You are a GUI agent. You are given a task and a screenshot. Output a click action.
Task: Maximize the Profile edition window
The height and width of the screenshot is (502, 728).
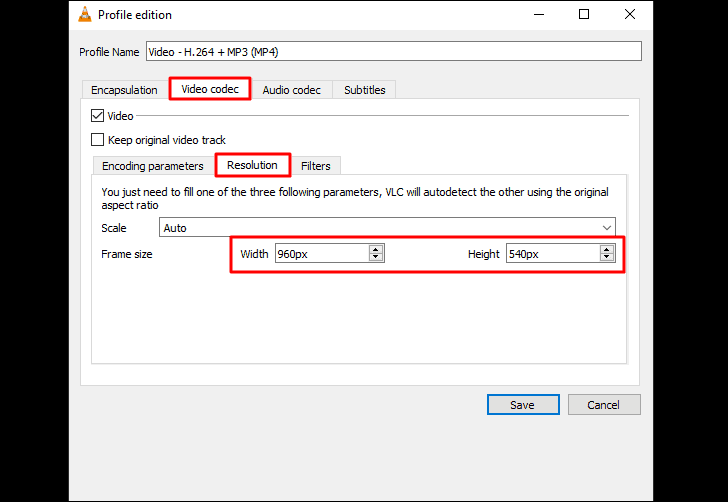(x=584, y=14)
